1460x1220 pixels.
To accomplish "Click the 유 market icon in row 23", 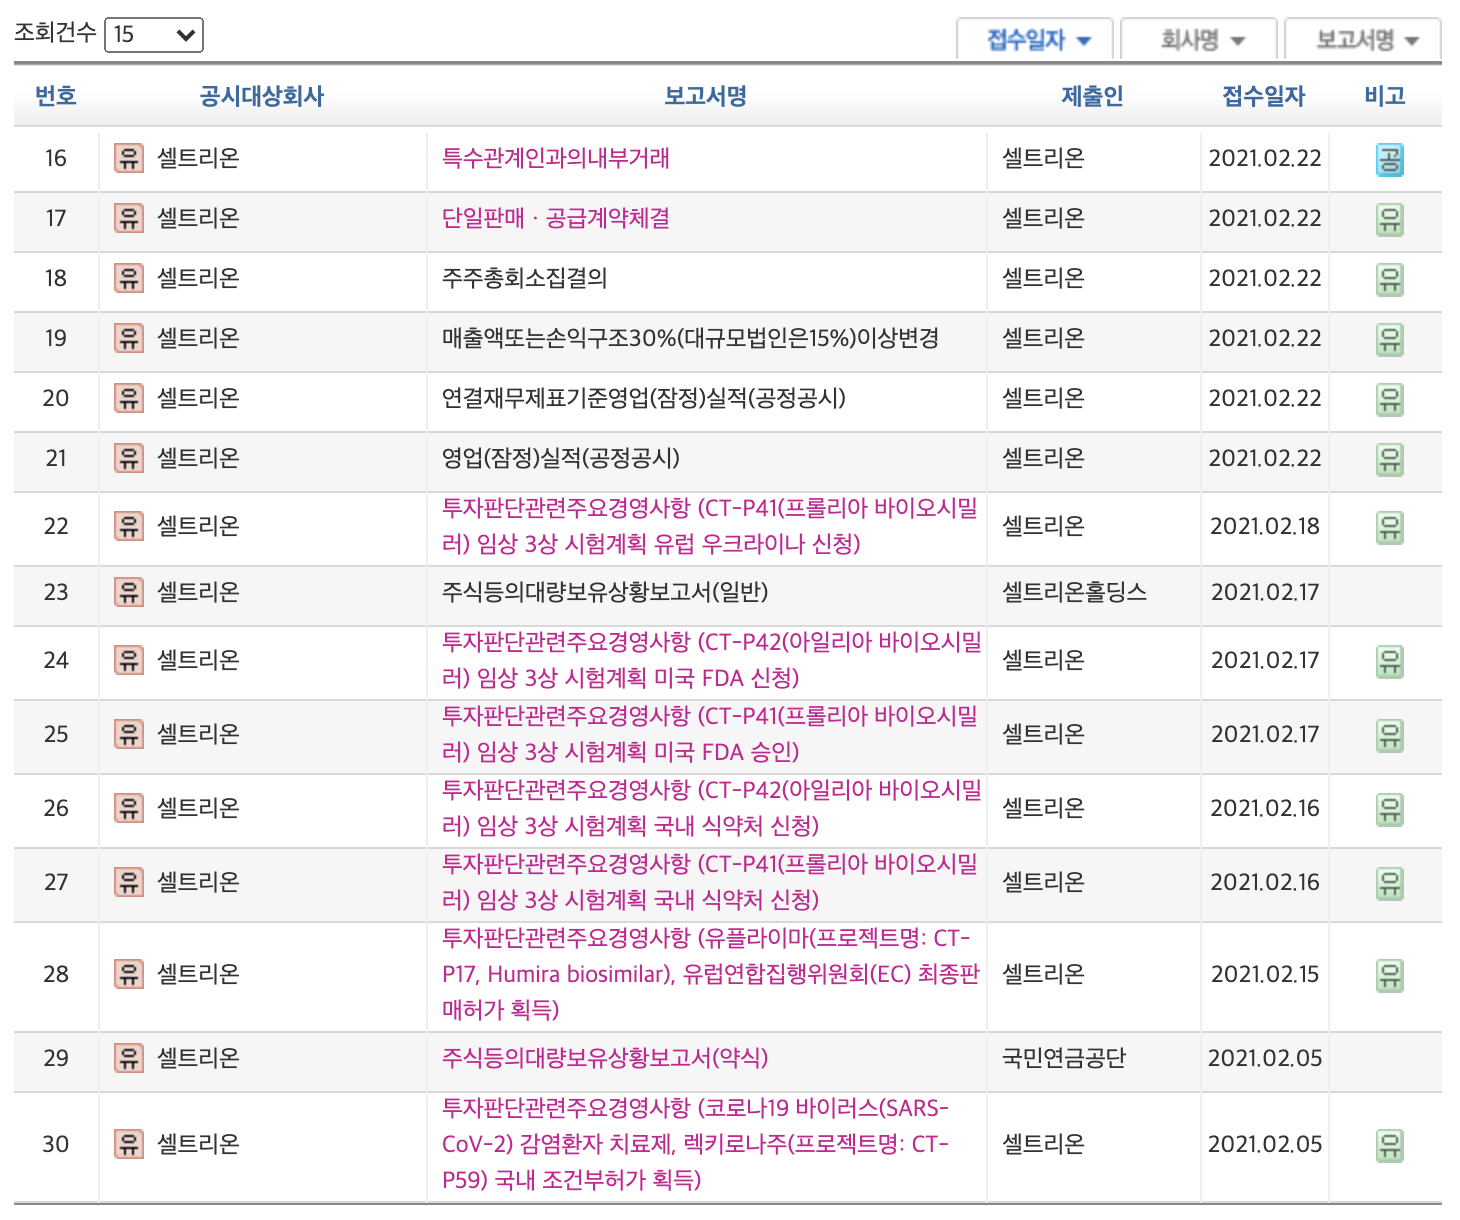I will [129, 592].
